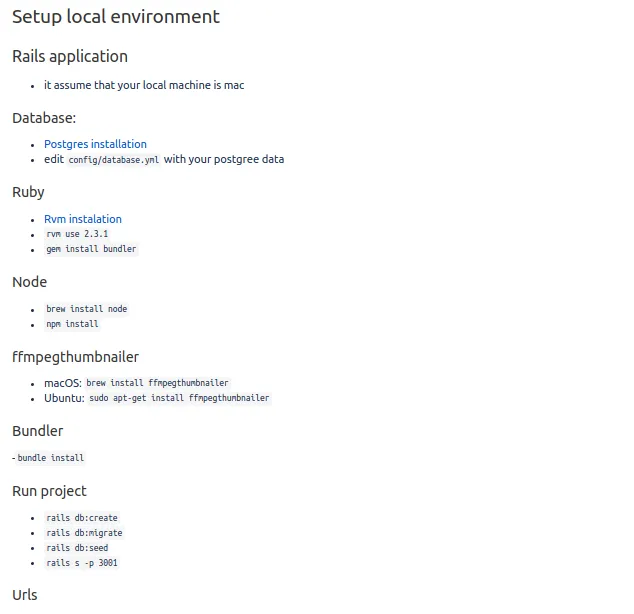The image size is (634, 614).
Task: Click the brew install node command
Action: point(87,309)
